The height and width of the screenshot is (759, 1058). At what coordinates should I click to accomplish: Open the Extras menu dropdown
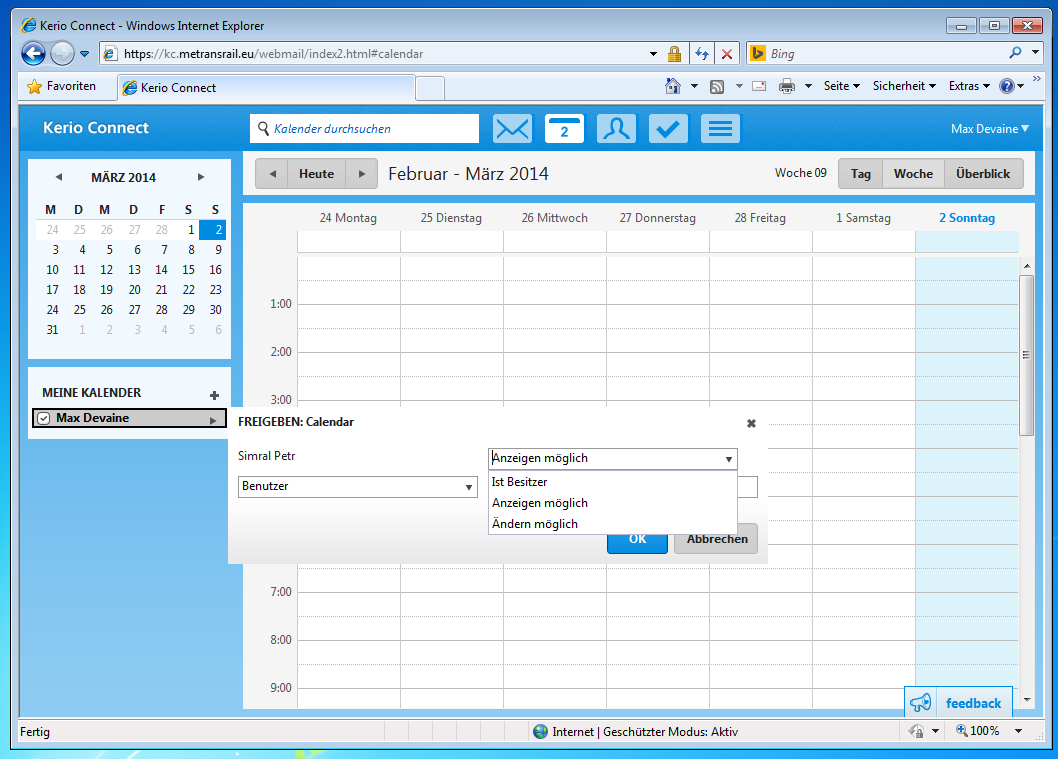pyautogui.click(x=969, y=86)
